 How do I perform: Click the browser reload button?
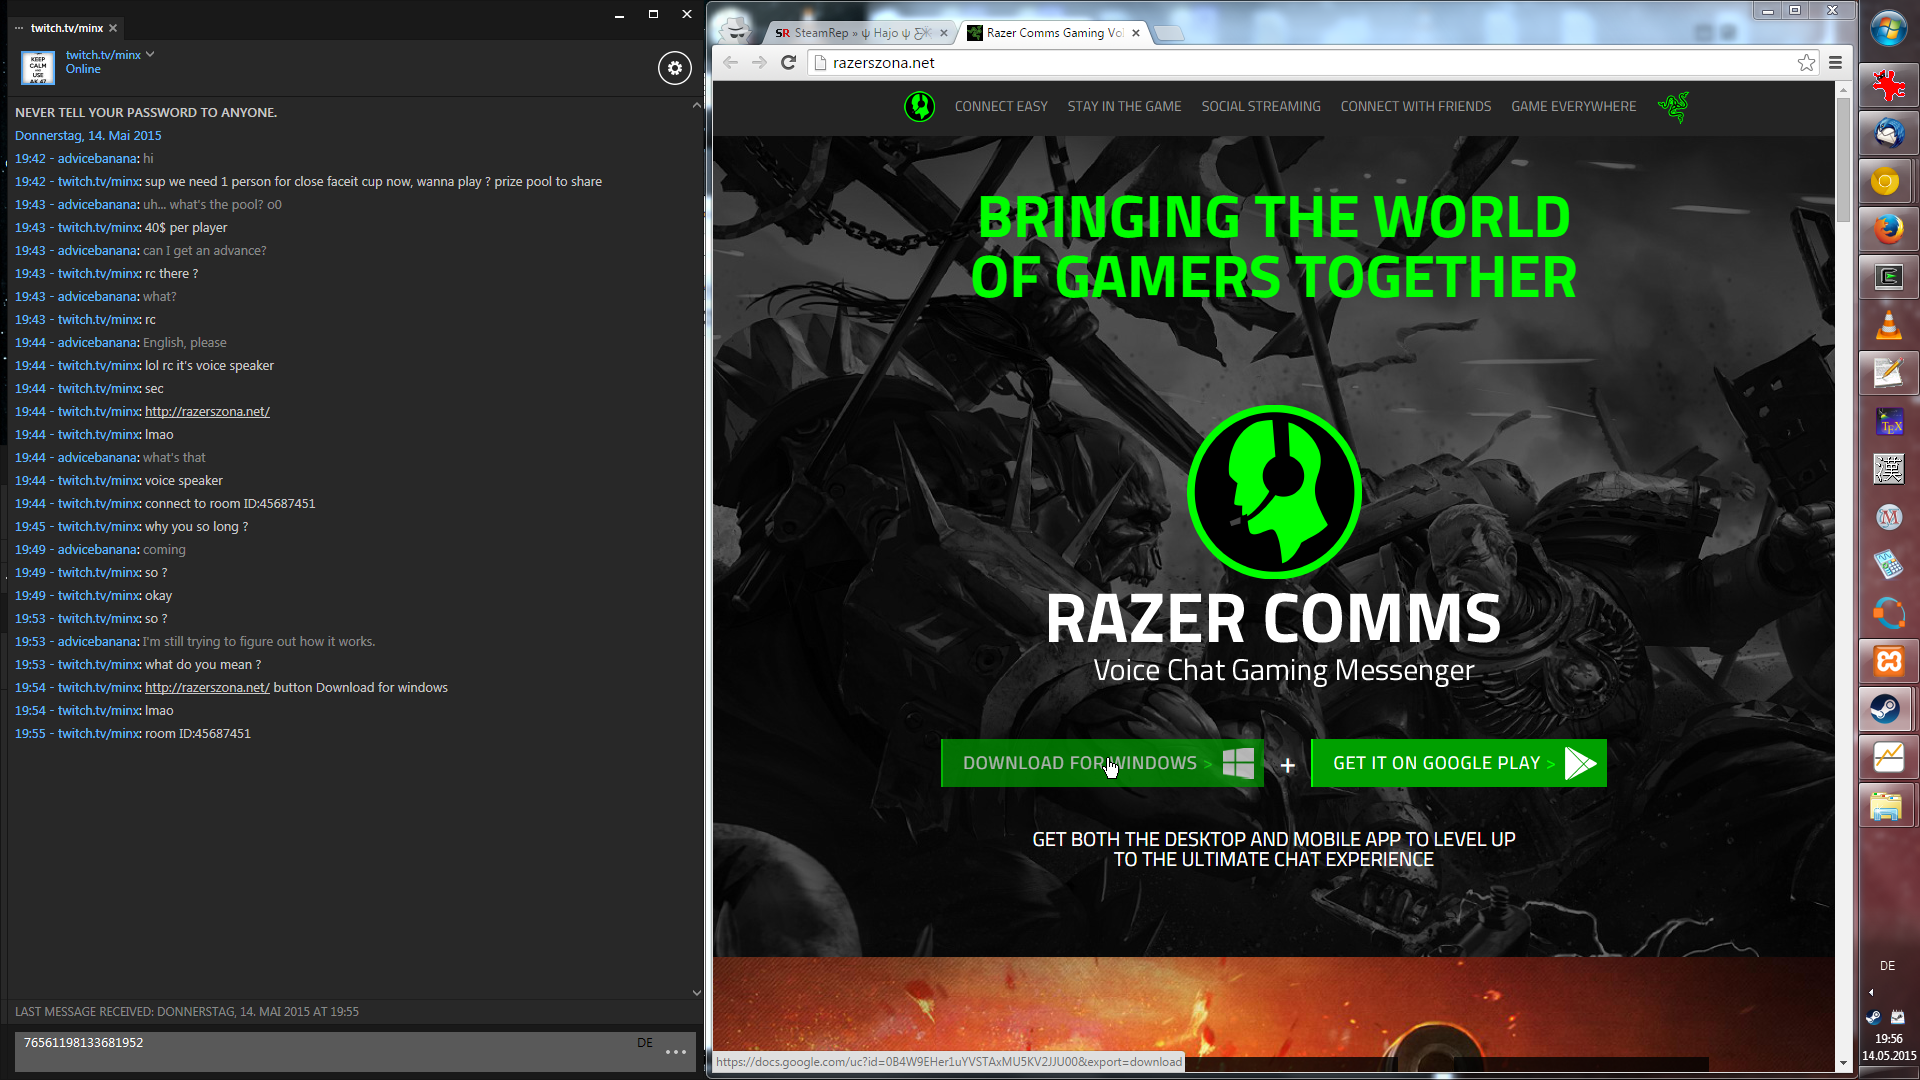coord(788,63)
